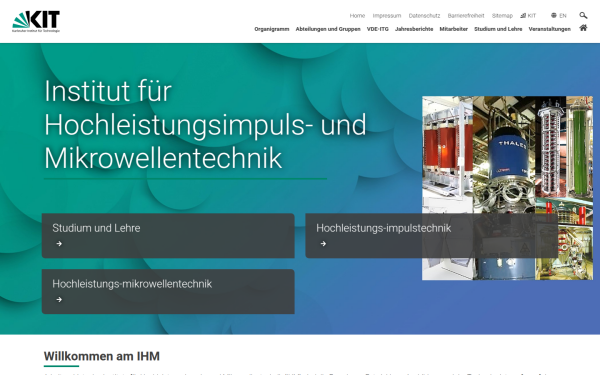The height and width of the screenshot is (375, 600).
Task: Click the house home icon
Action: tap(583, 28)
